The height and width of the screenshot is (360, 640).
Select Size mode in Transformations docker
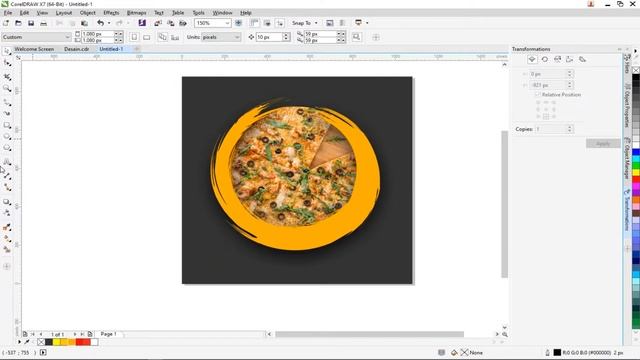pyautogui.click(x=570, y=60)
